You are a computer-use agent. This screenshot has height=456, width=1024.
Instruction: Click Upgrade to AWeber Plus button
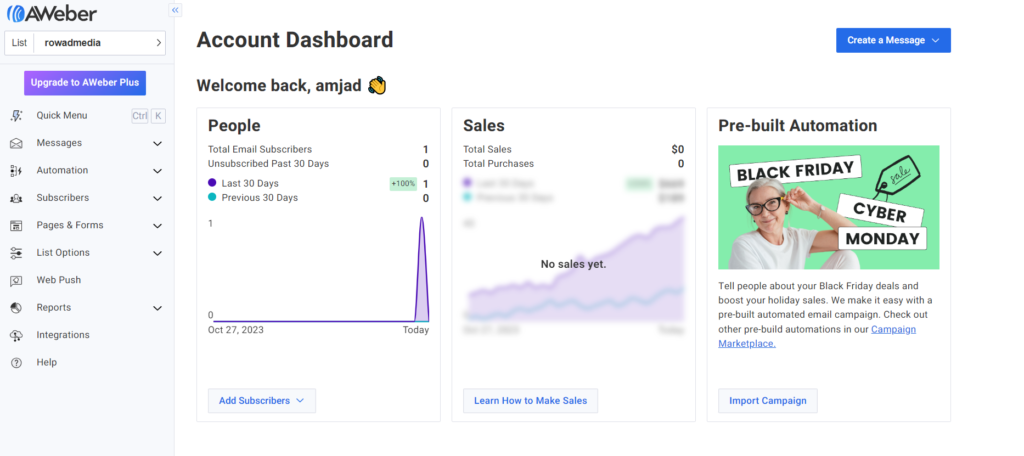point(85,83)
